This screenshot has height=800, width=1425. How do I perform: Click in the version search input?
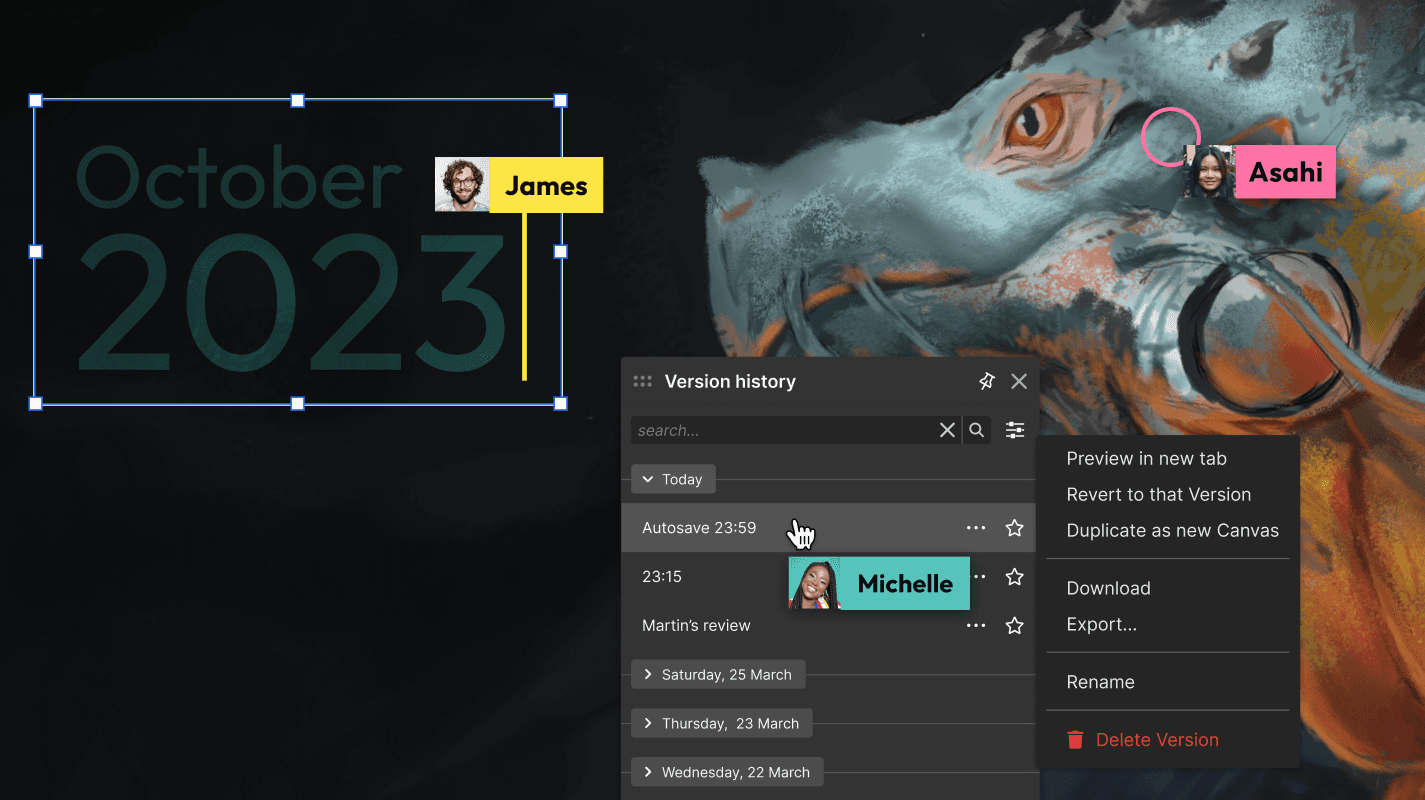pyautogui.click(x=780, y=431)
